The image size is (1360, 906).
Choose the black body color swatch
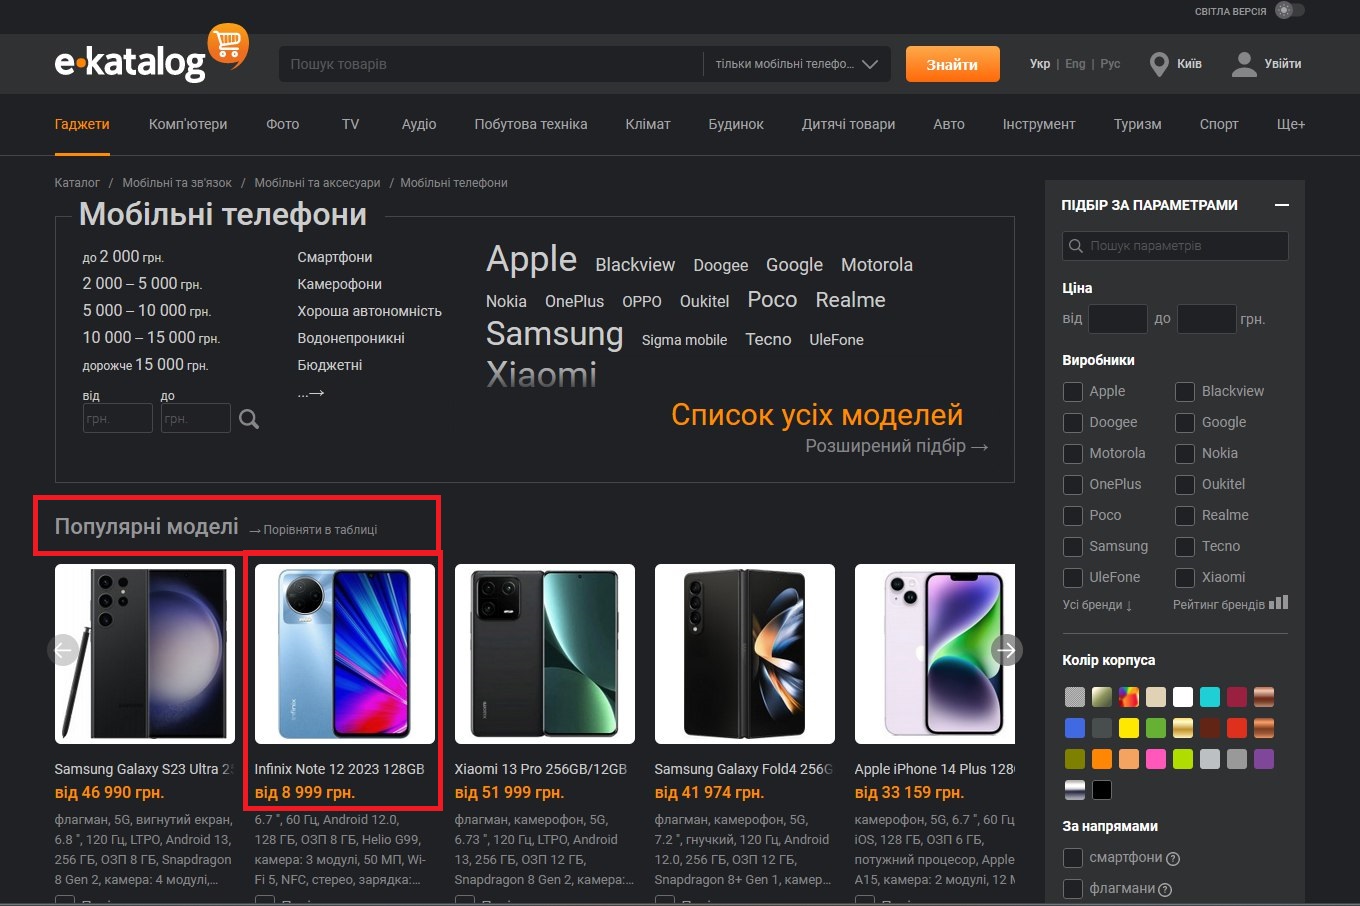tap(1102, 790)
